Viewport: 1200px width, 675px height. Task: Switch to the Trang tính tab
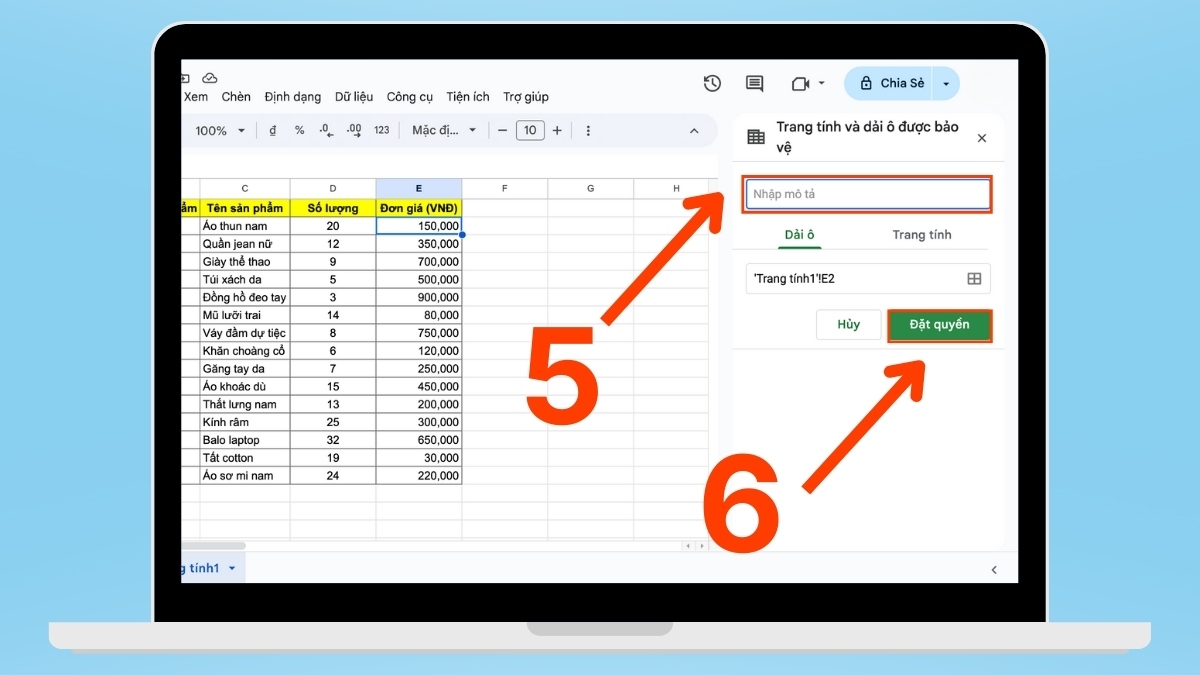pyautogui.click(x=922, y=235)
